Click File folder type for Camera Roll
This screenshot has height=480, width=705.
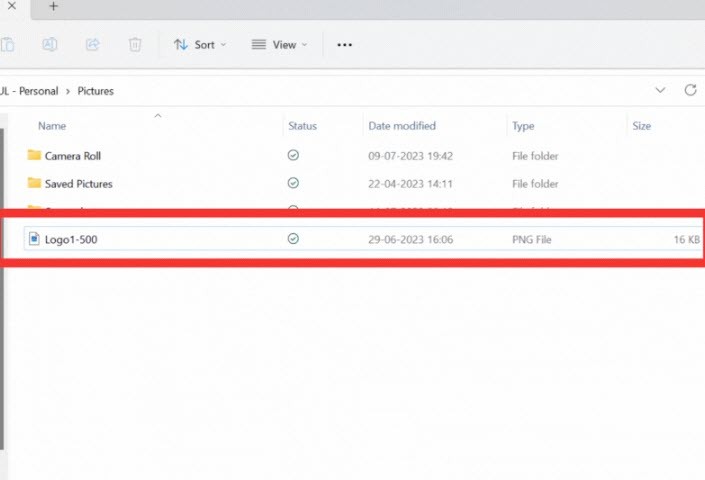click(535, 156)
